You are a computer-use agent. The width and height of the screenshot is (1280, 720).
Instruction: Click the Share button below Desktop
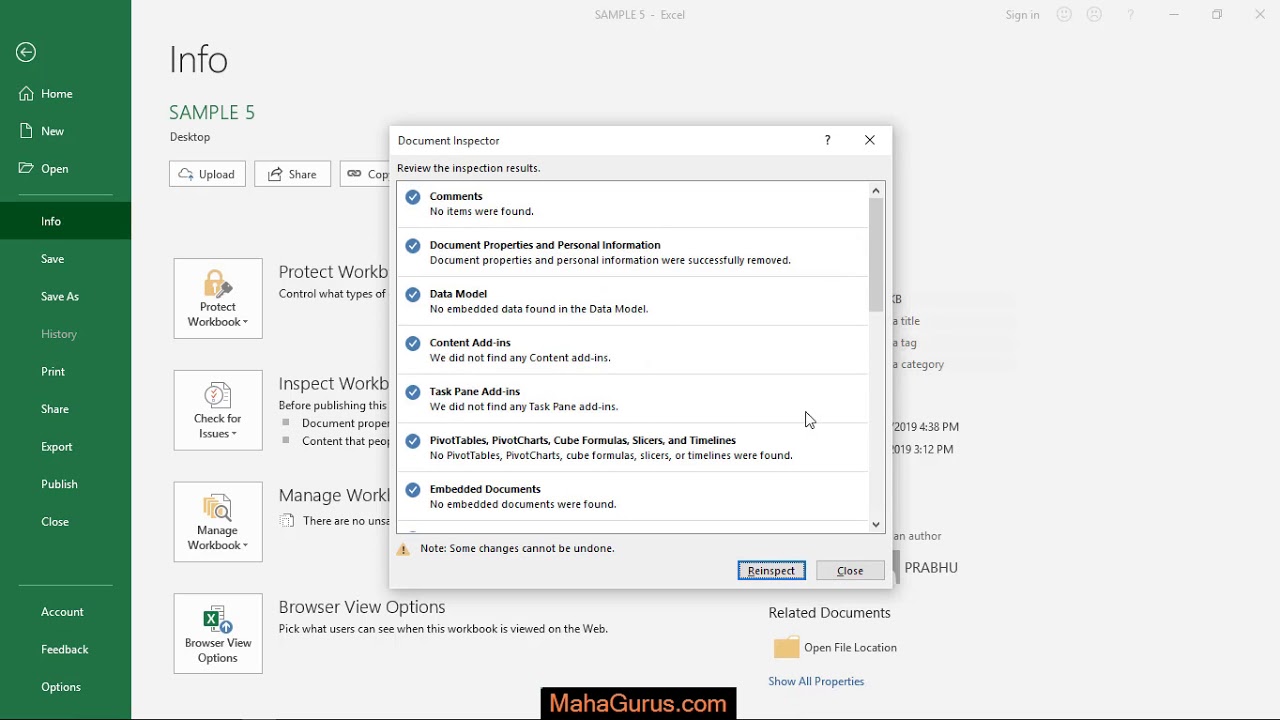coord(292,174)
